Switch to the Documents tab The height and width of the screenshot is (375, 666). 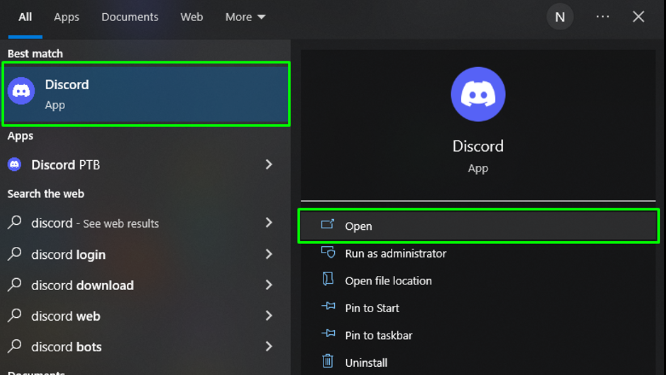[x=130, y=17]
